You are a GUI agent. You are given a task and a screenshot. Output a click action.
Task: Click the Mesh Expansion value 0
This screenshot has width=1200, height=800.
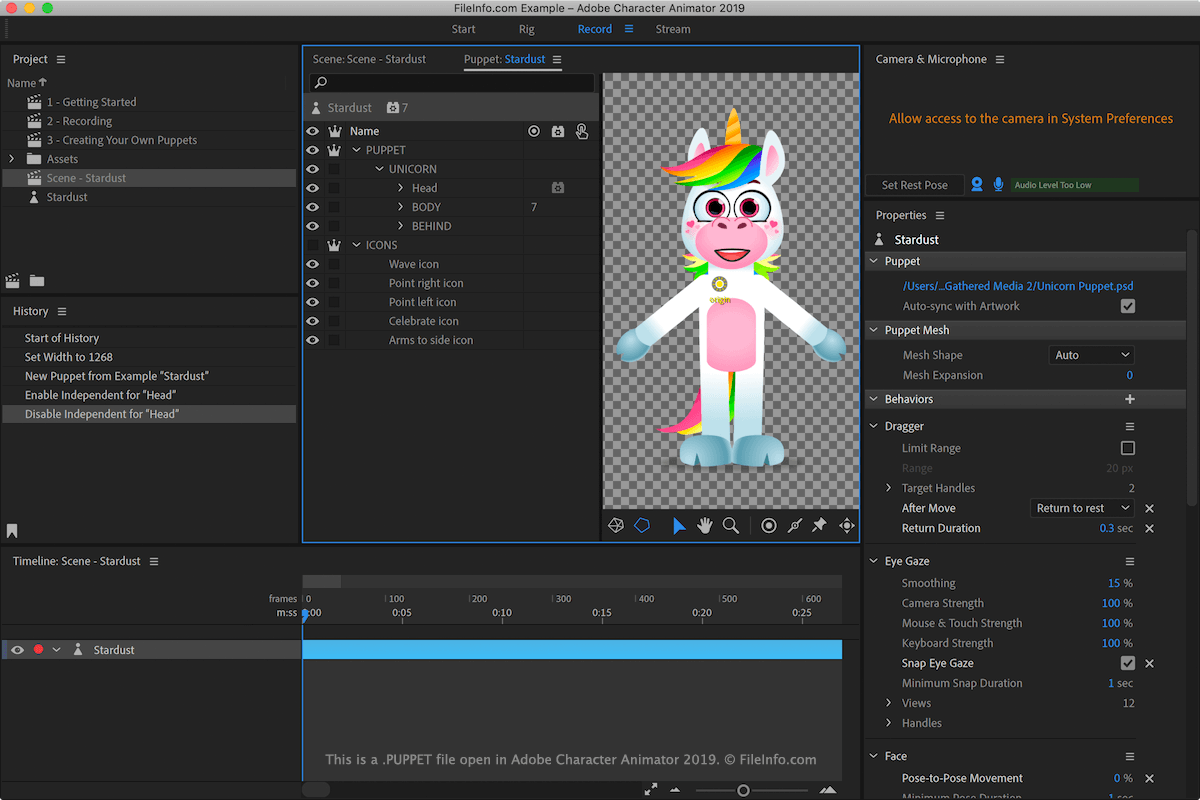click(x=1130, y=375)
